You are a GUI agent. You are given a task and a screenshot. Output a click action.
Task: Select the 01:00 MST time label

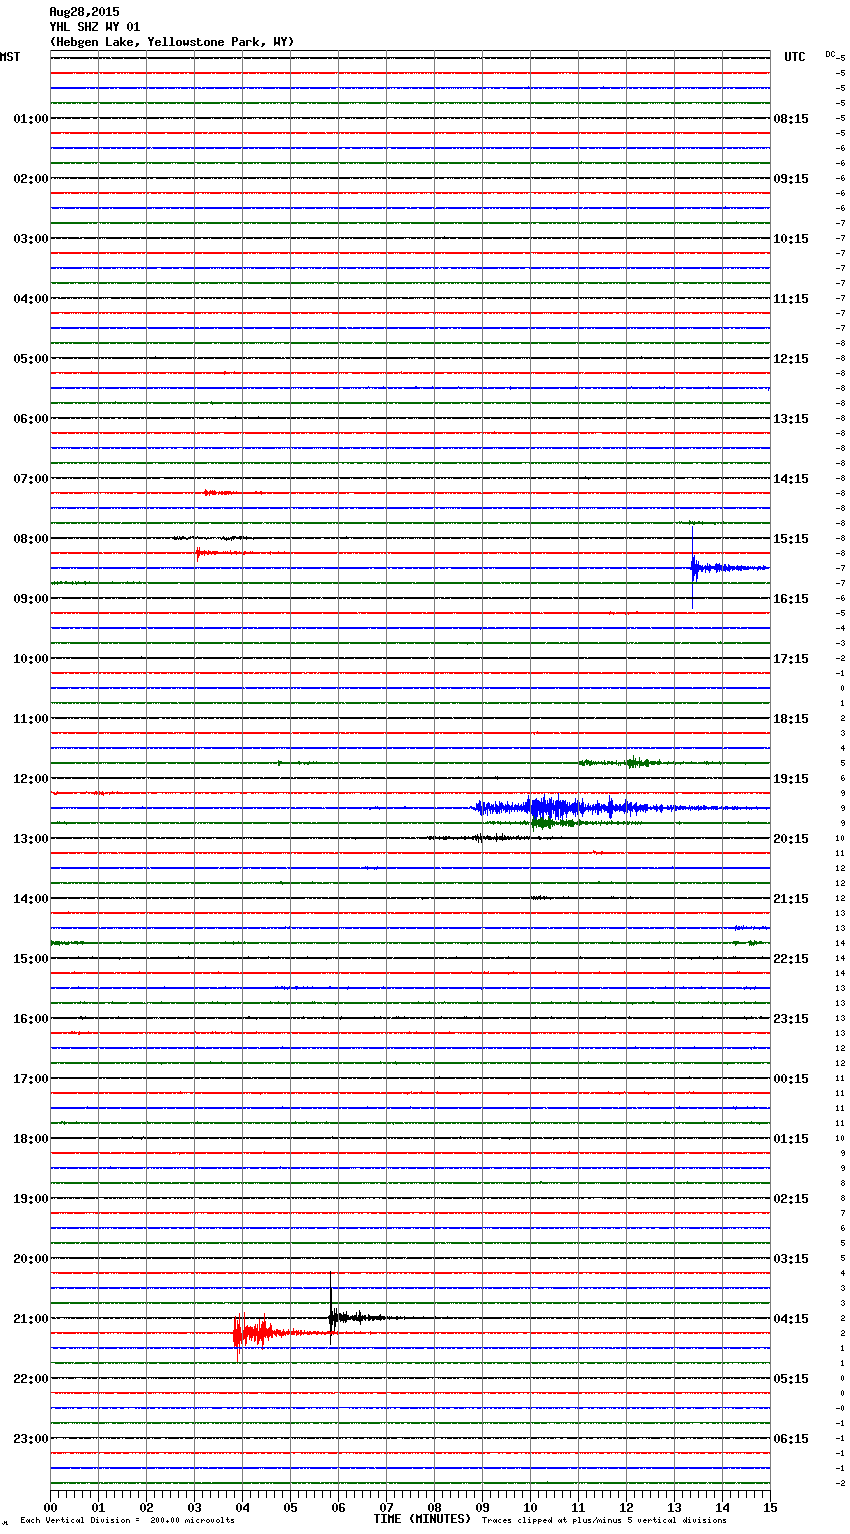pyautogui.click(x=30, y=119)
